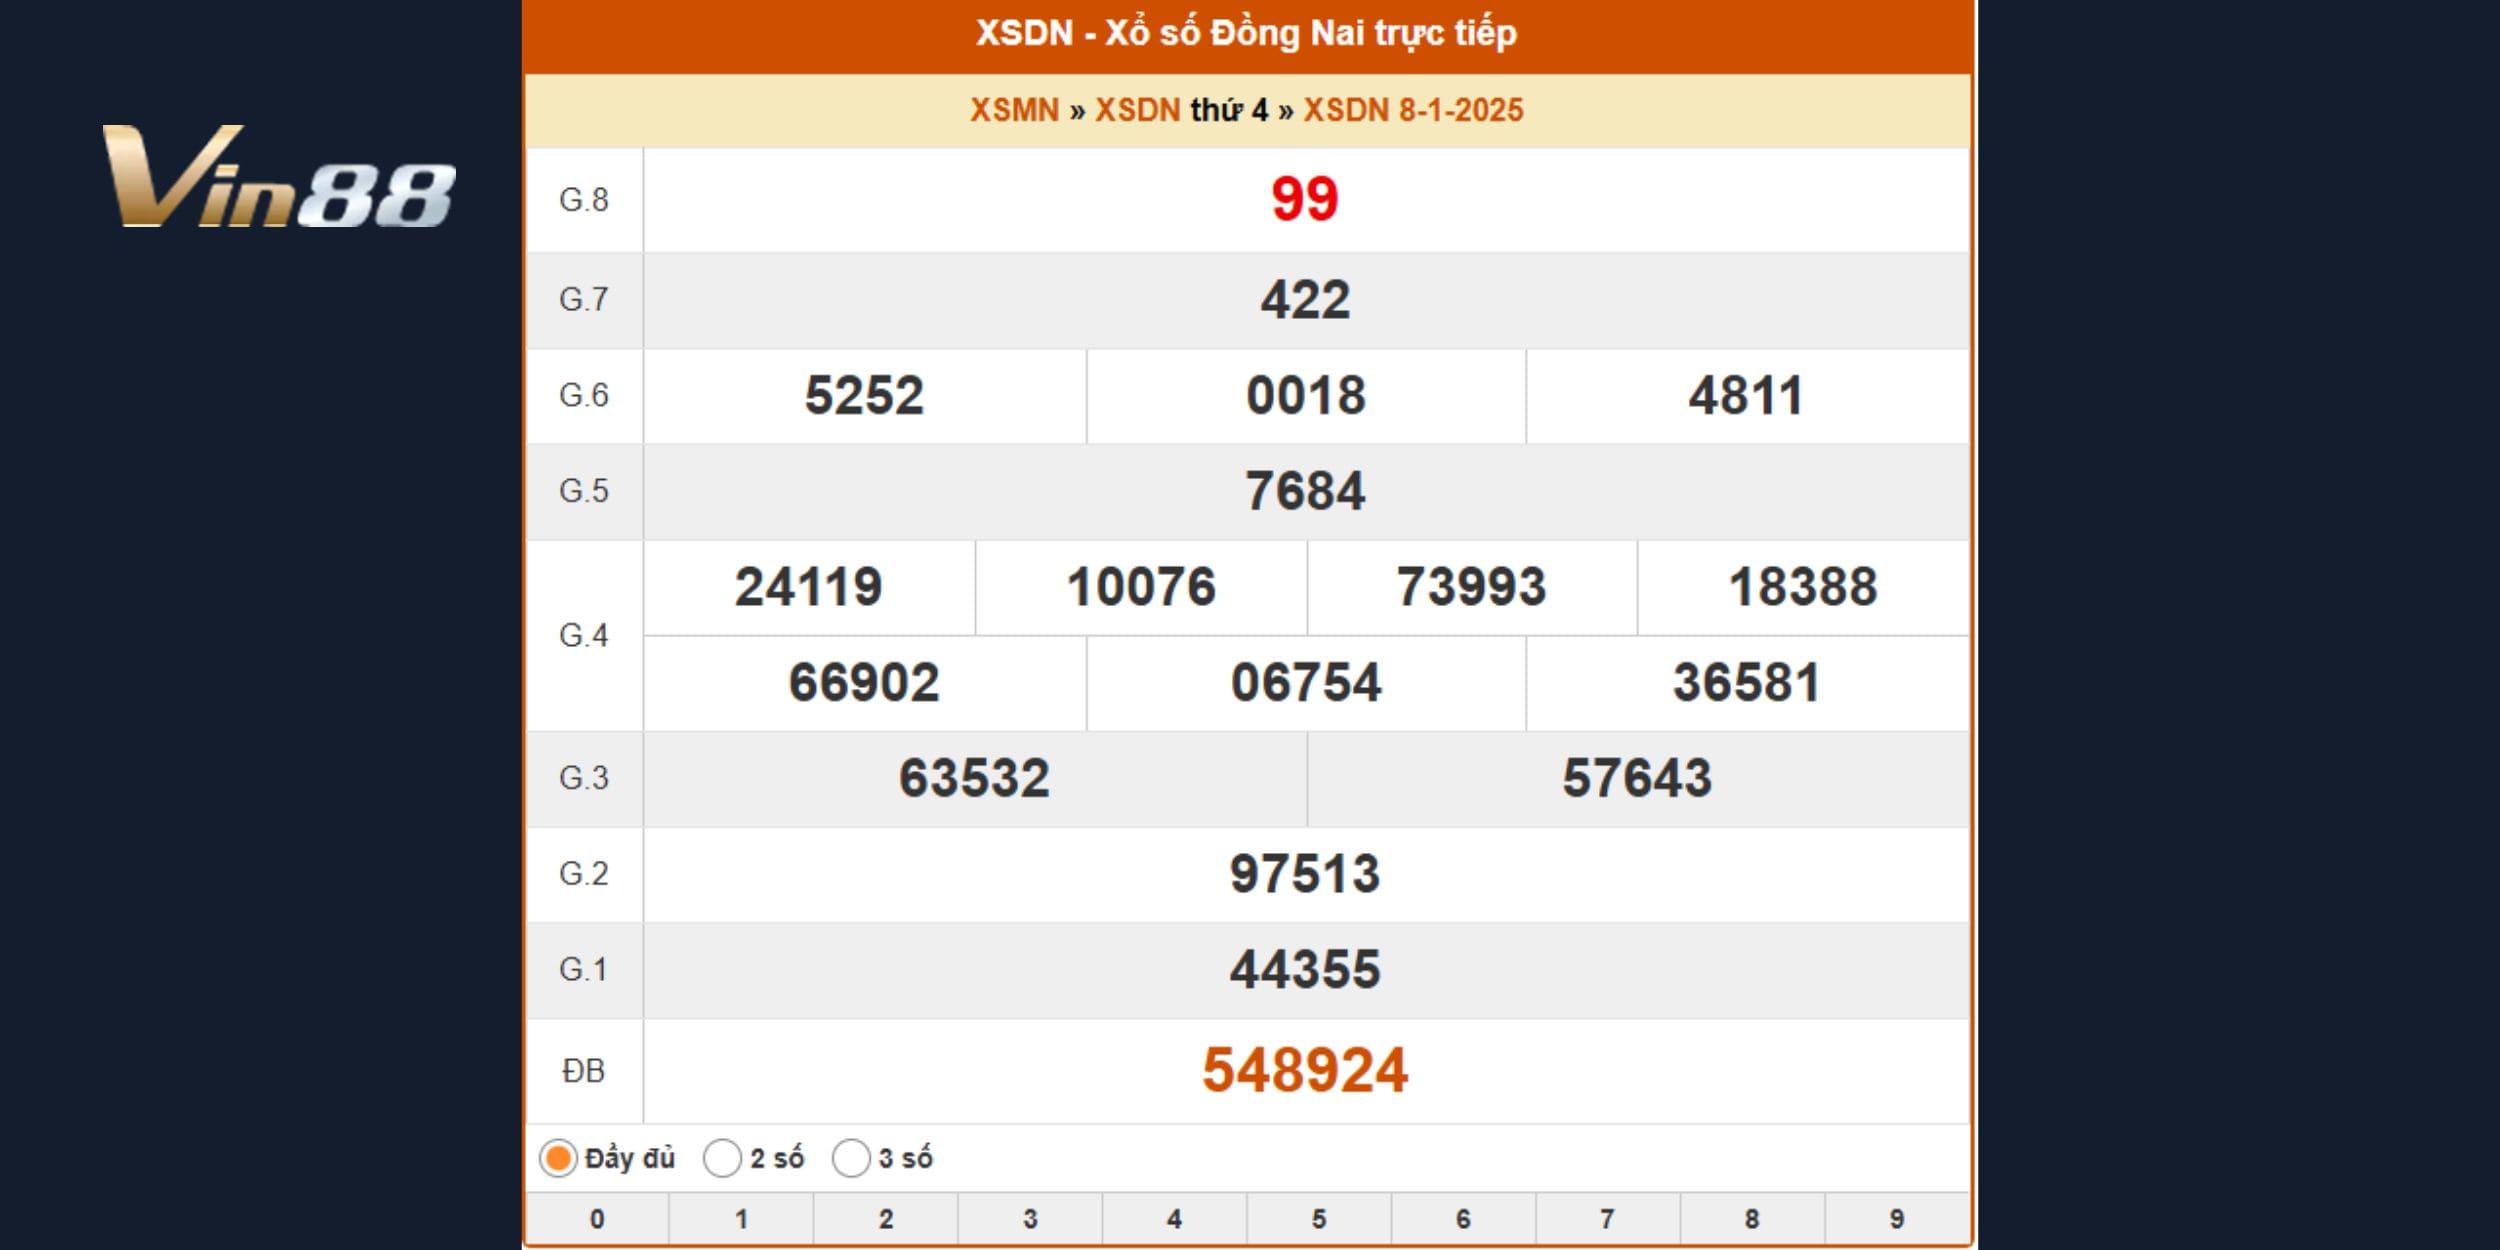Click the G.4 number 10076

(x=1141, y=587)
